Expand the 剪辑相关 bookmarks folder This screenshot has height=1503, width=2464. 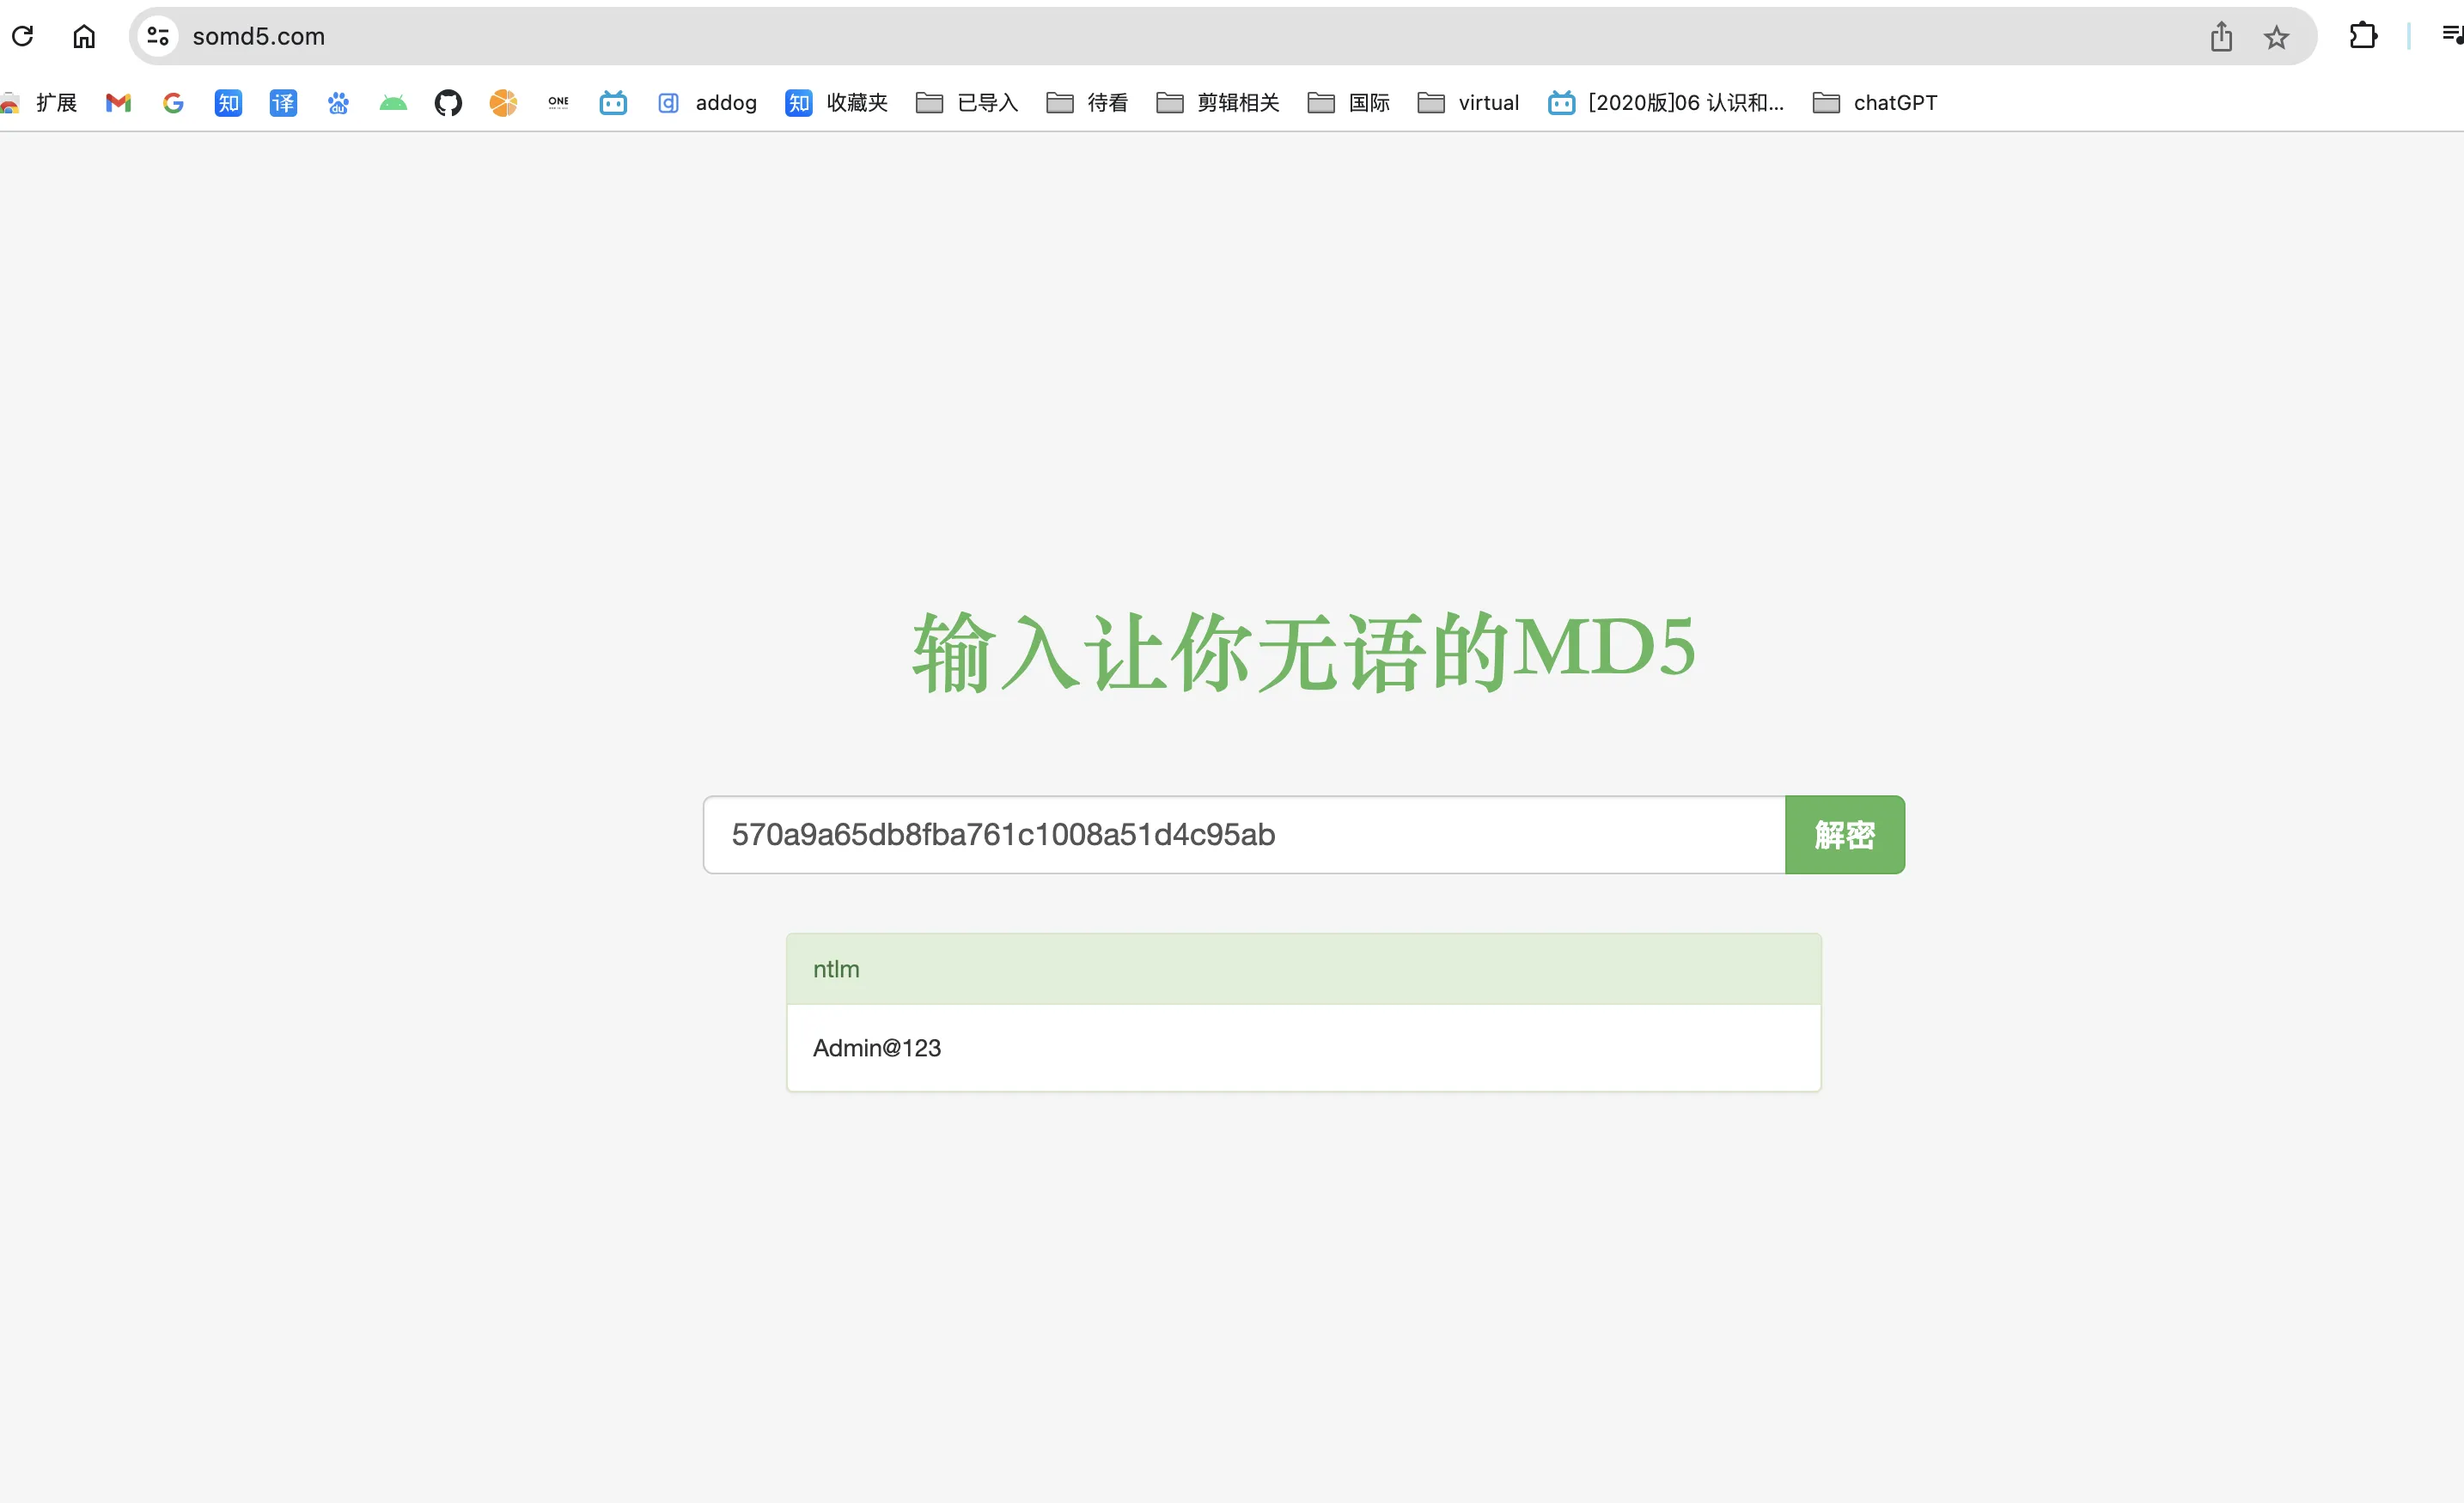coord(1218,102)
